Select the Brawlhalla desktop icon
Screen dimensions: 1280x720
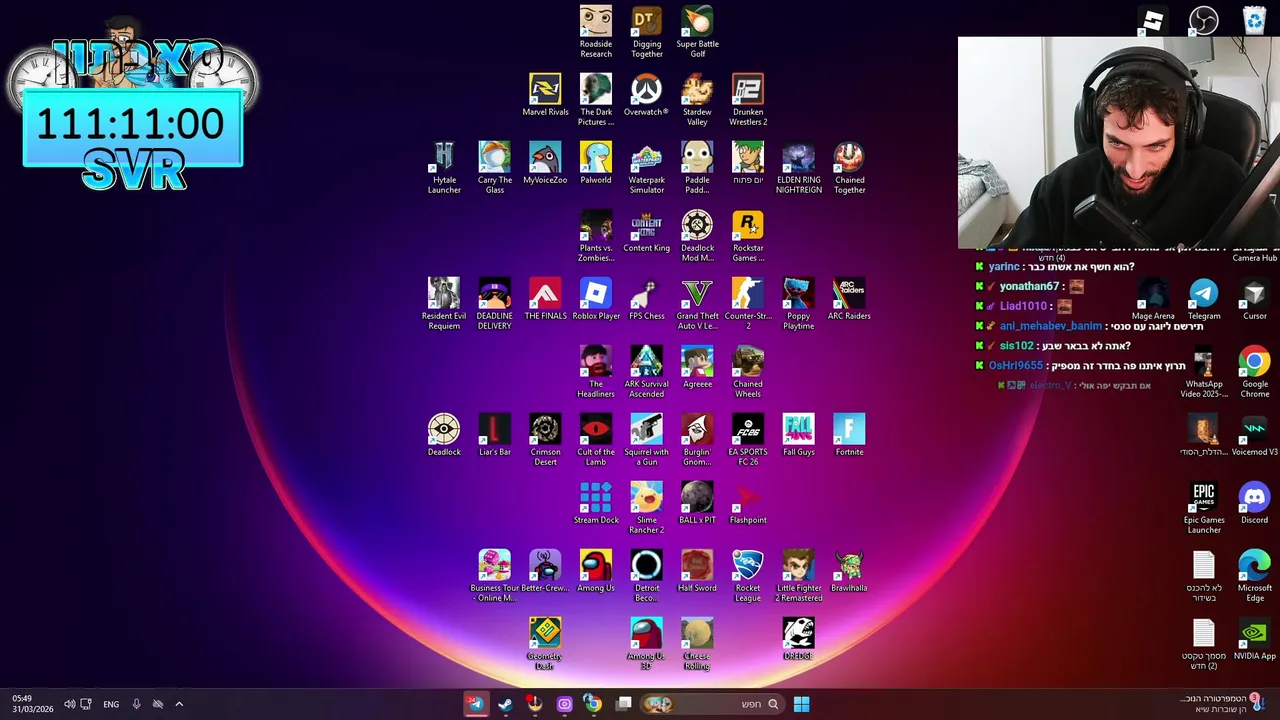(849, 572)
